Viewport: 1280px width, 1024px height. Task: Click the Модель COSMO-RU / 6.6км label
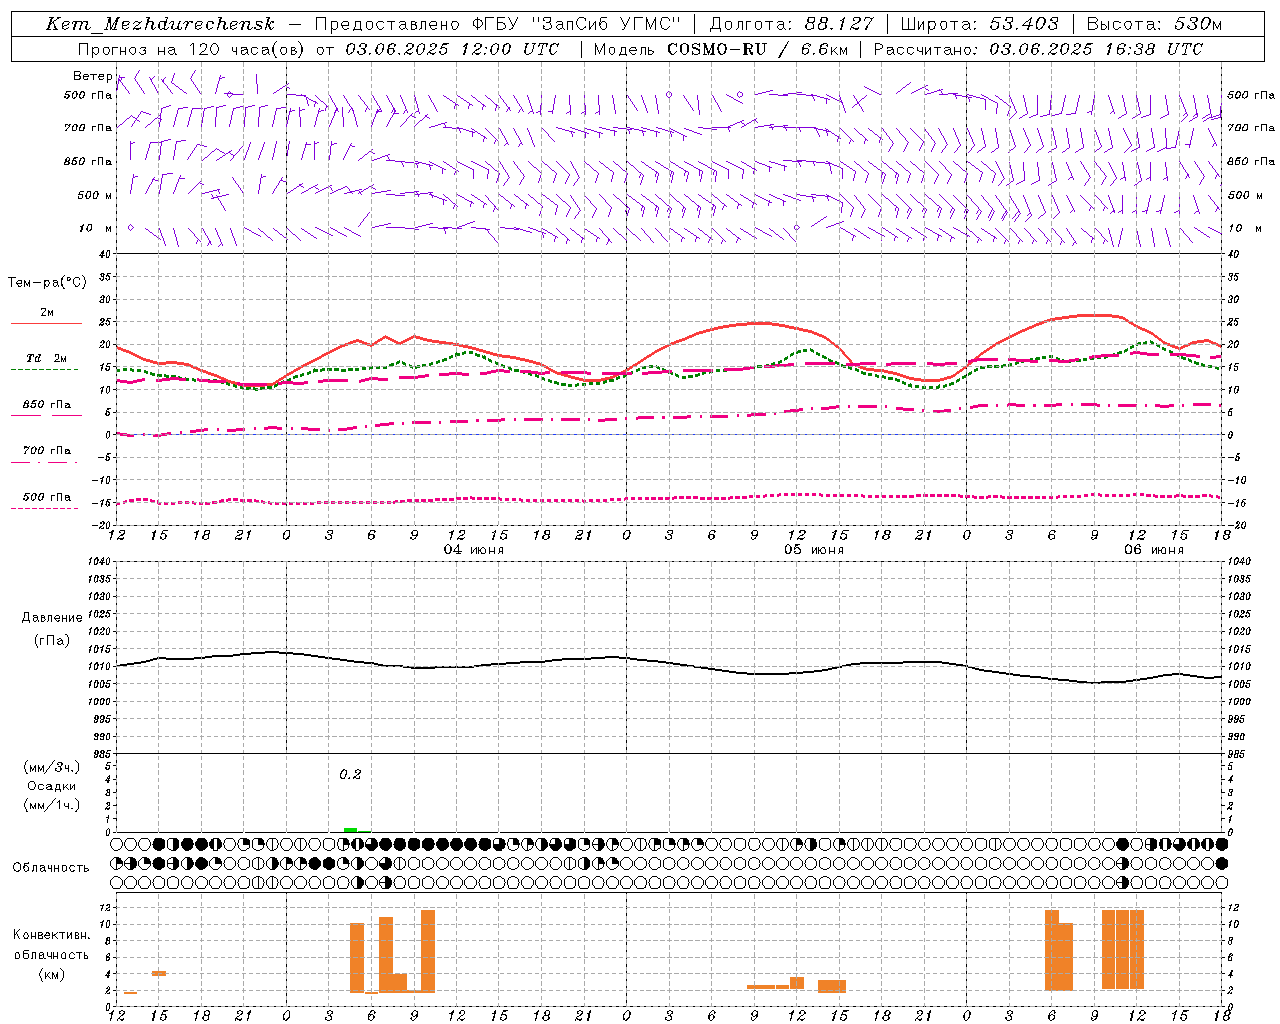[x=721, y=49]
